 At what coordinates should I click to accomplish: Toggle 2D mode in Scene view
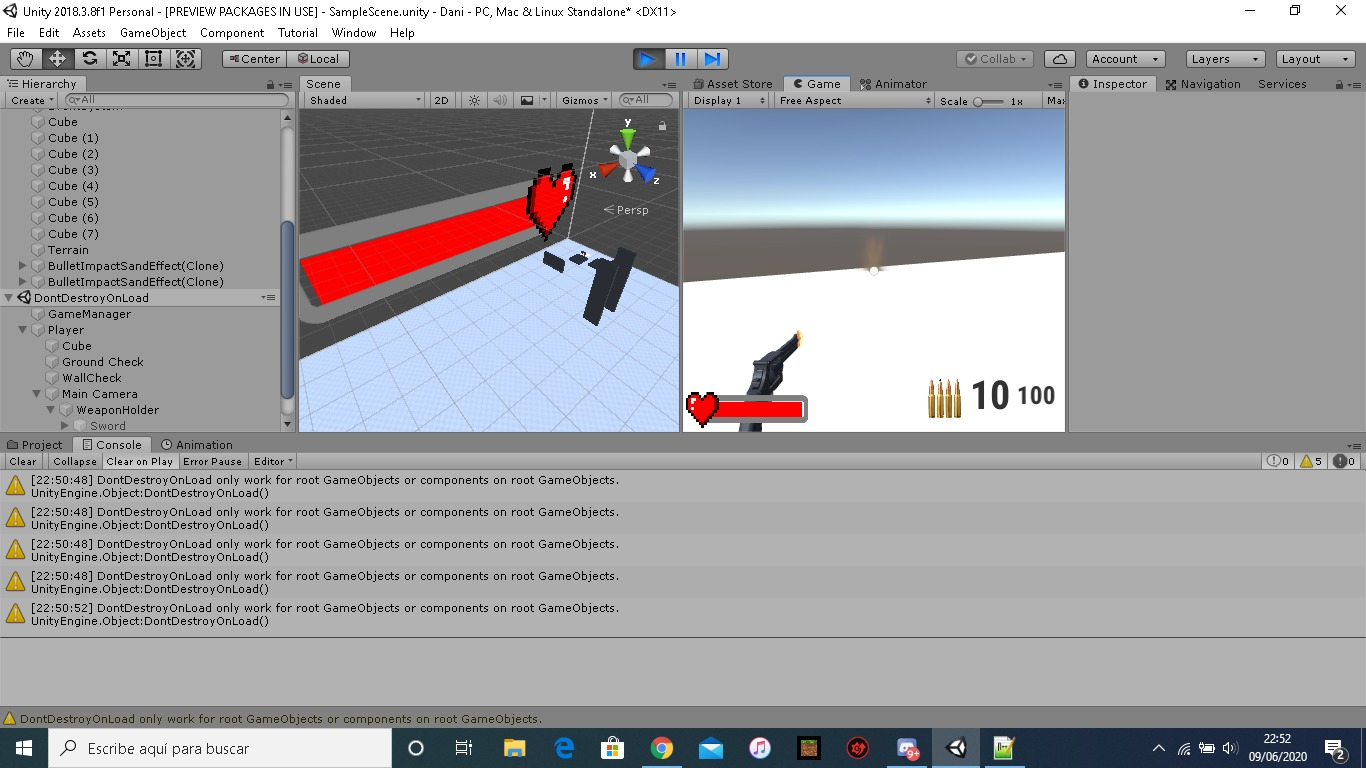(441, 100)
